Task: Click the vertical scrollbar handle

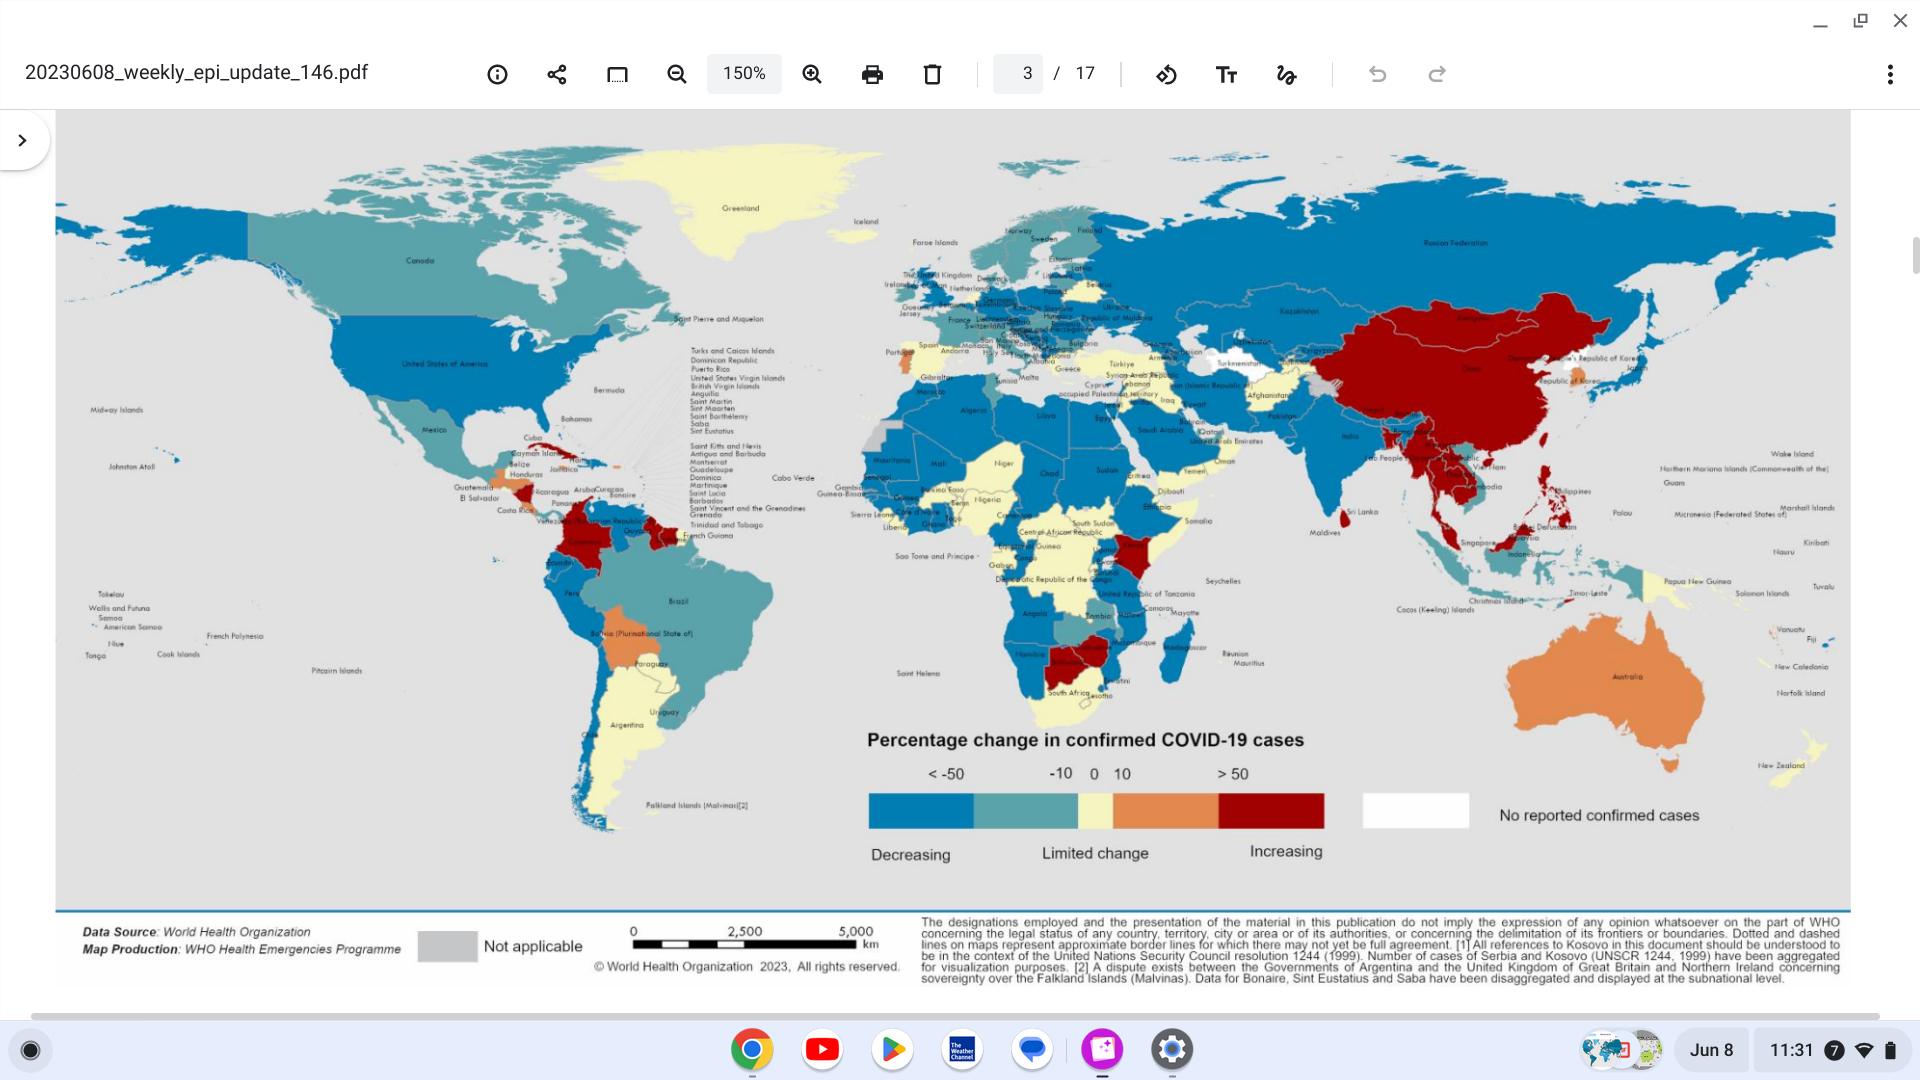Action: (x=1915, y=255)
